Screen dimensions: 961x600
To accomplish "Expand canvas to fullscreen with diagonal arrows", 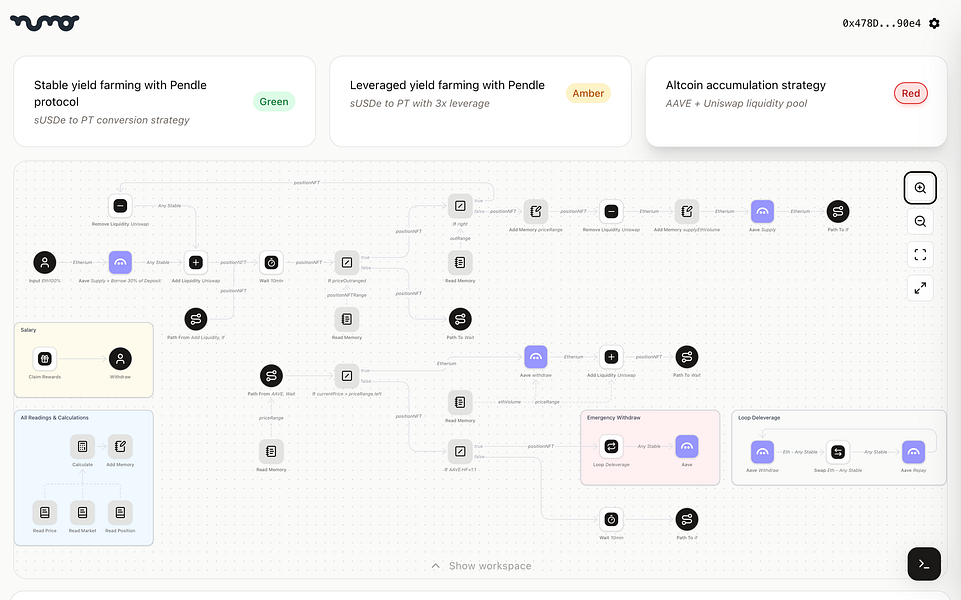I will click(x=920, y=287).
